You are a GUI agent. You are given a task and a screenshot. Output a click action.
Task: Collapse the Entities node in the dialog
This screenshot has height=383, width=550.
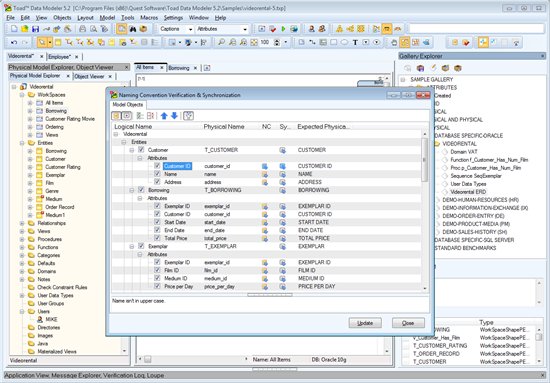coord(124,142)
